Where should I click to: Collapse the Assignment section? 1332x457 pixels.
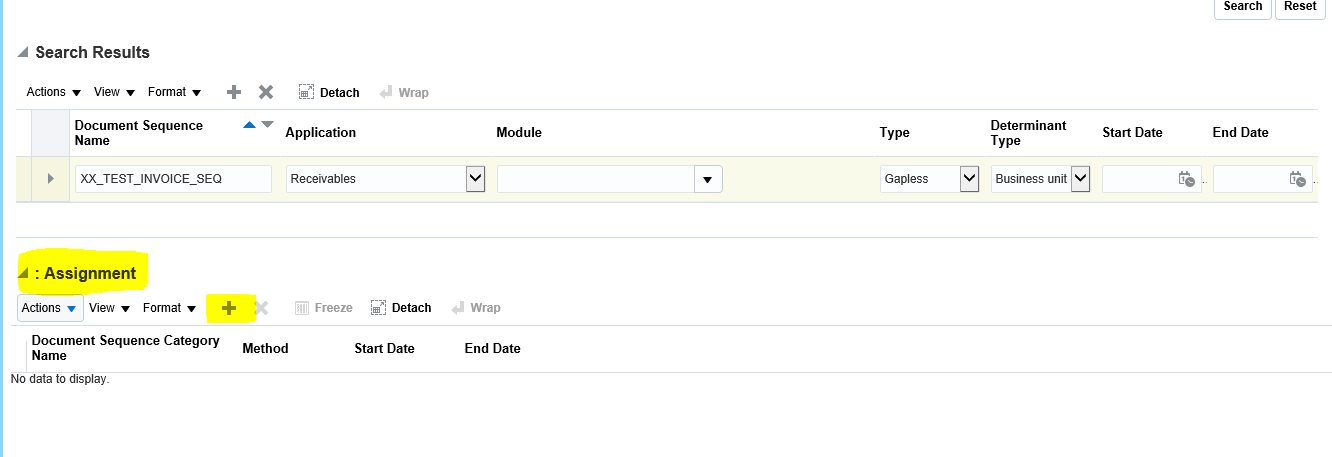23,274
